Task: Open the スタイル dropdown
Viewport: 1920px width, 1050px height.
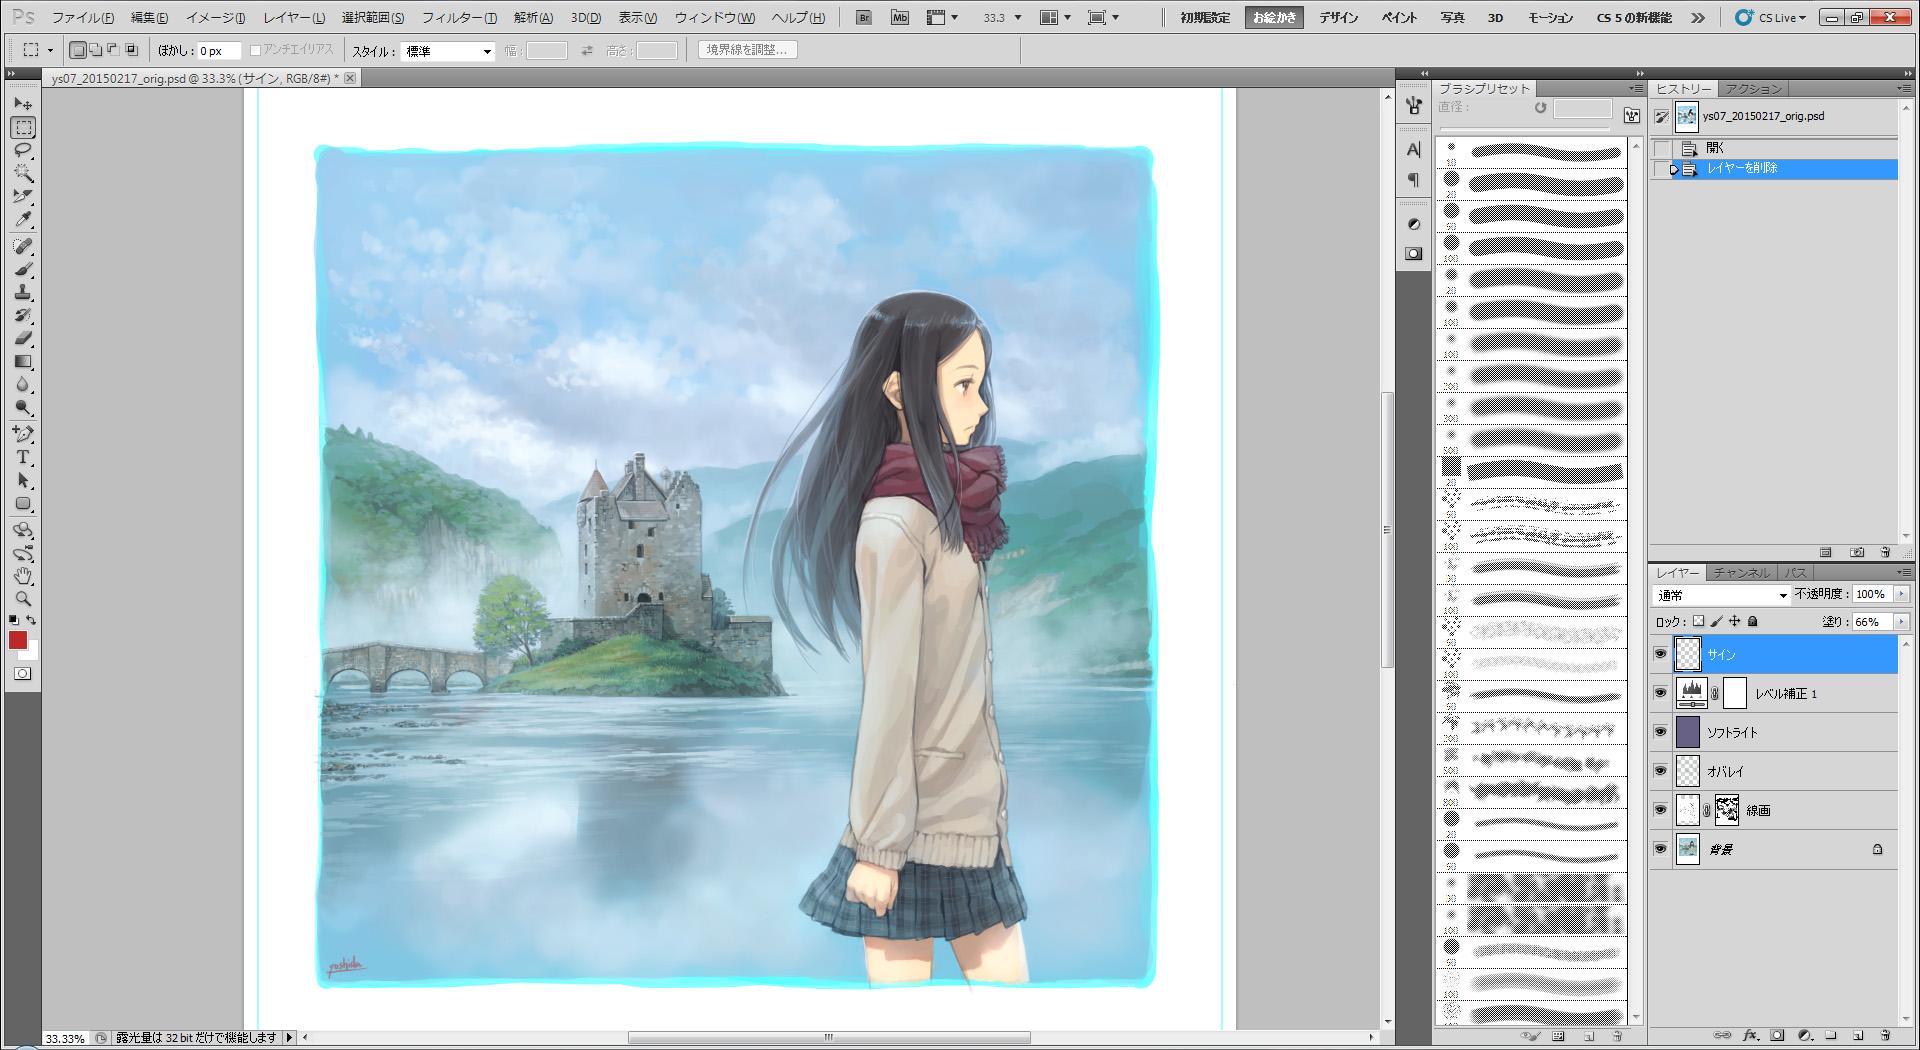Action: point(448,51)
